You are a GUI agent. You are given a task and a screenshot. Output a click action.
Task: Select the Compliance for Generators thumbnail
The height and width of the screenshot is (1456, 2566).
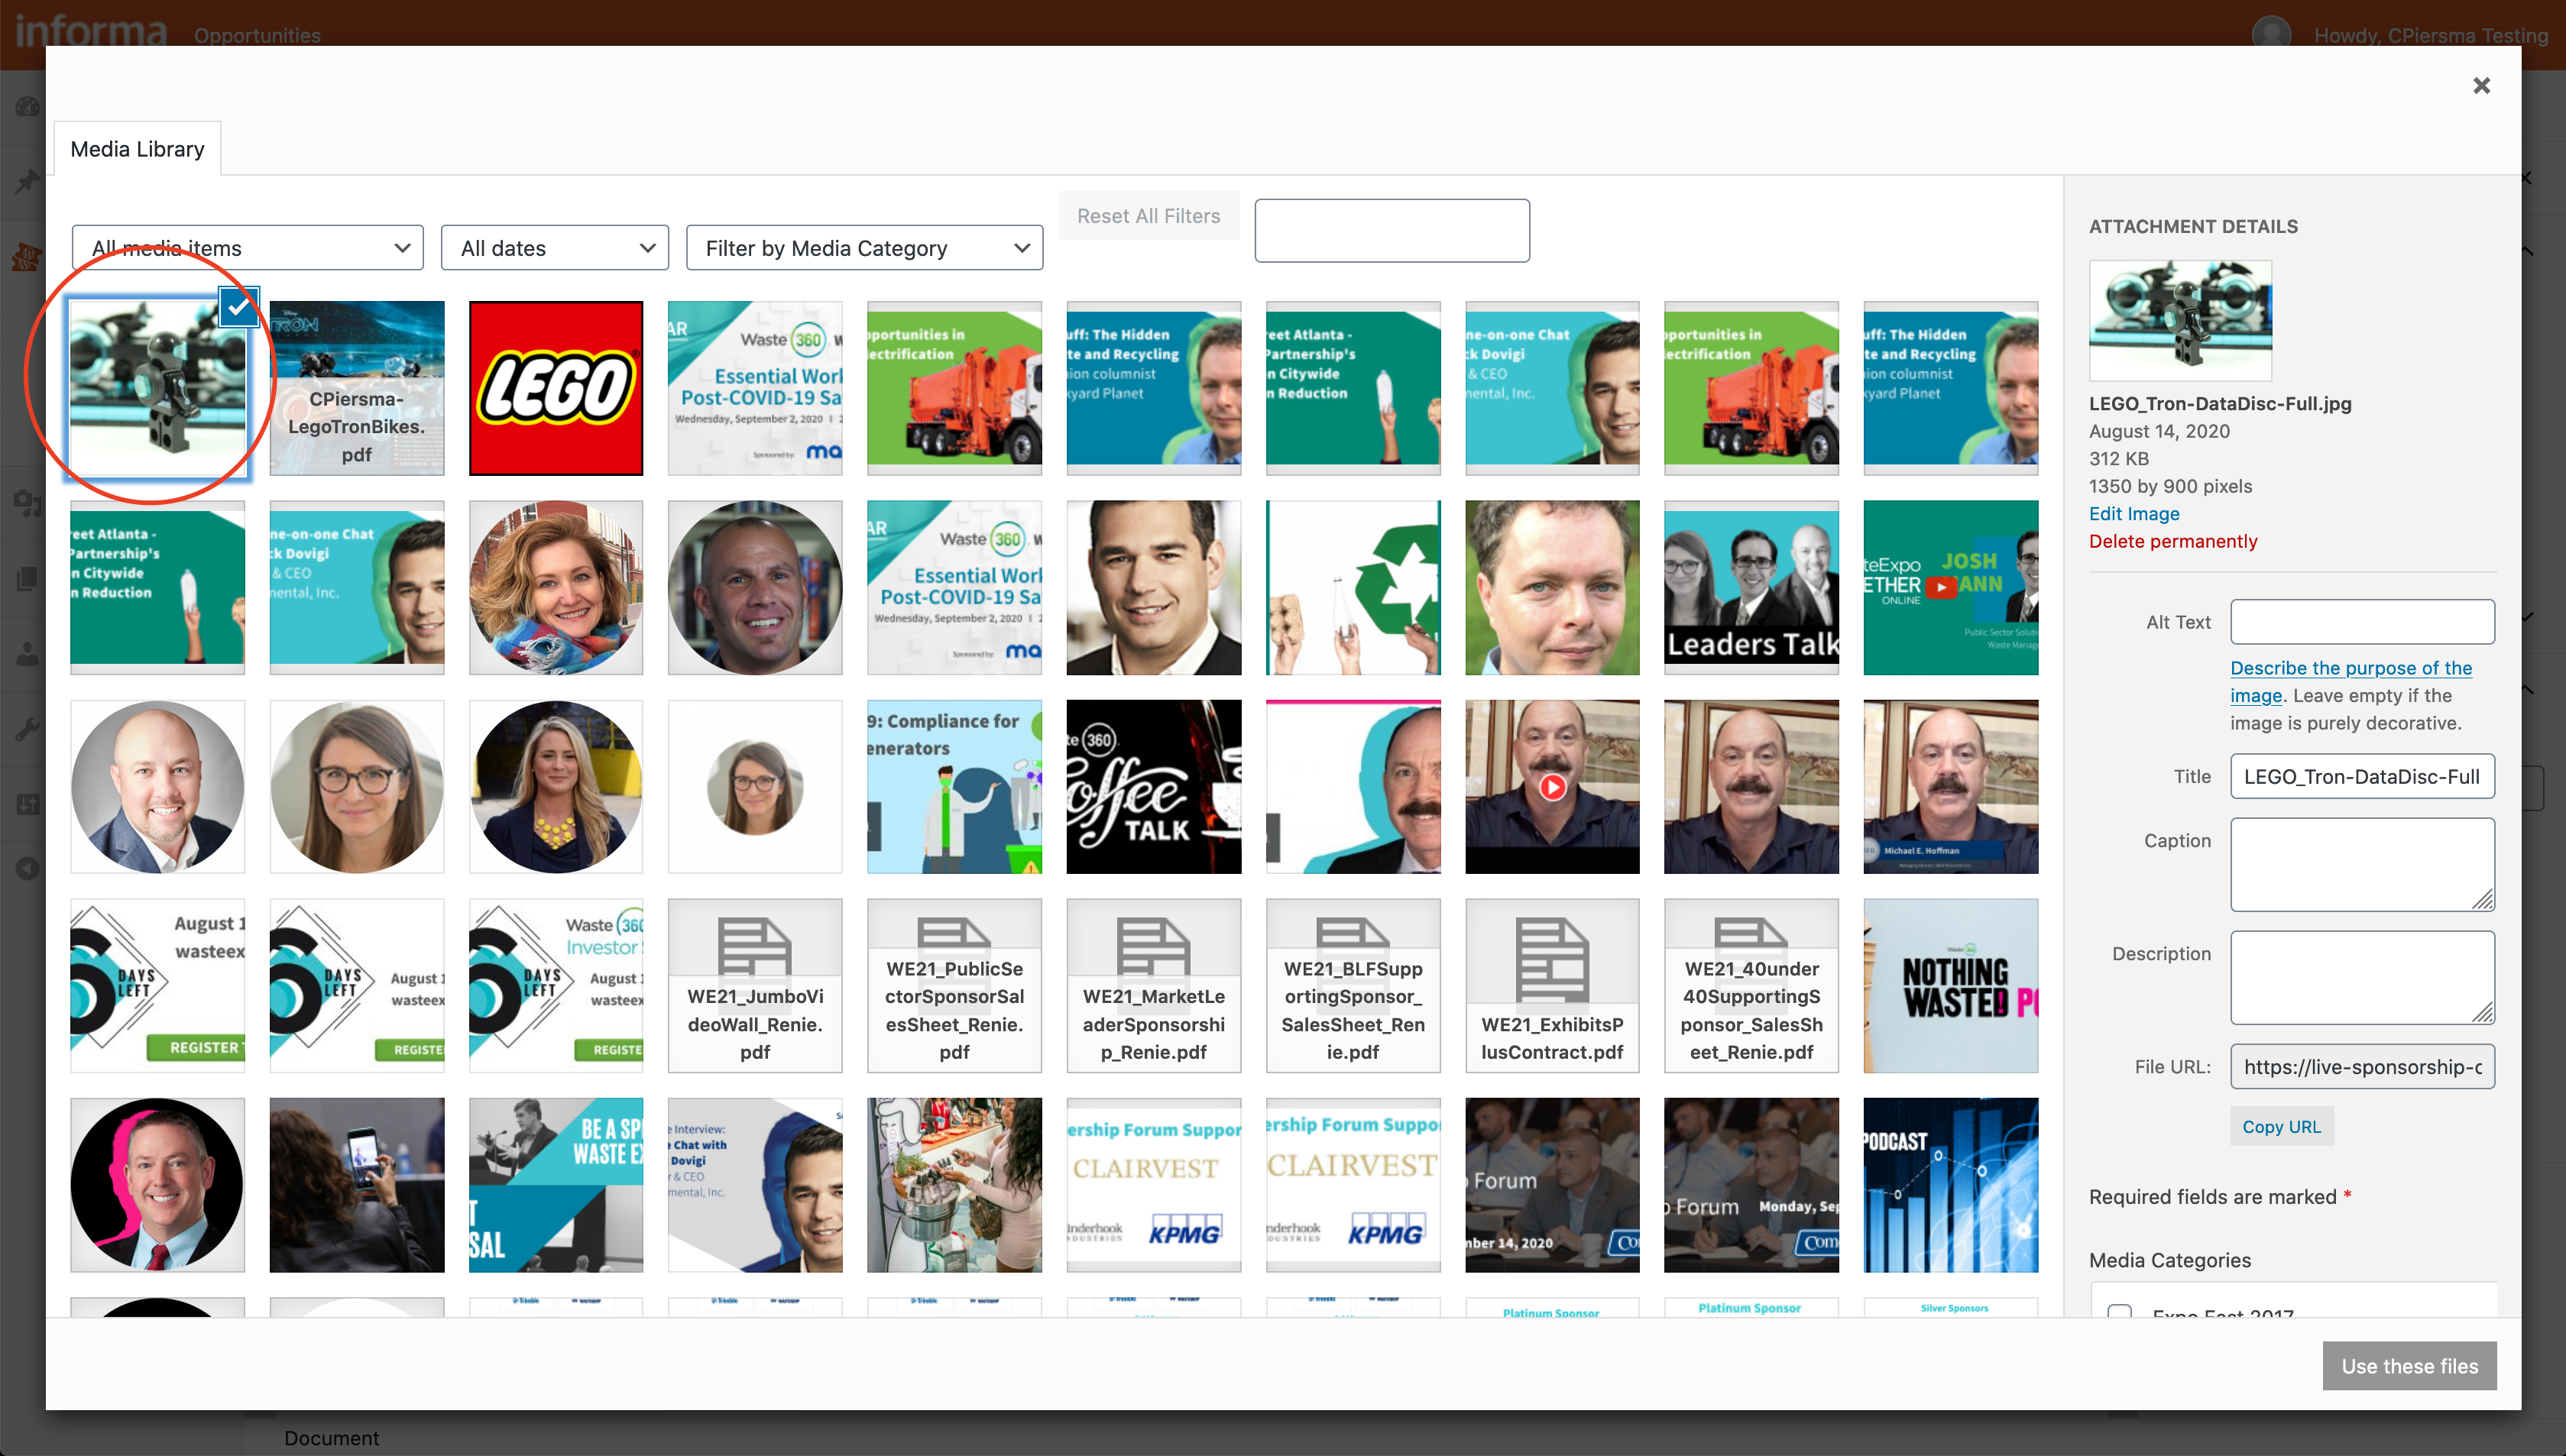[954, 787]
